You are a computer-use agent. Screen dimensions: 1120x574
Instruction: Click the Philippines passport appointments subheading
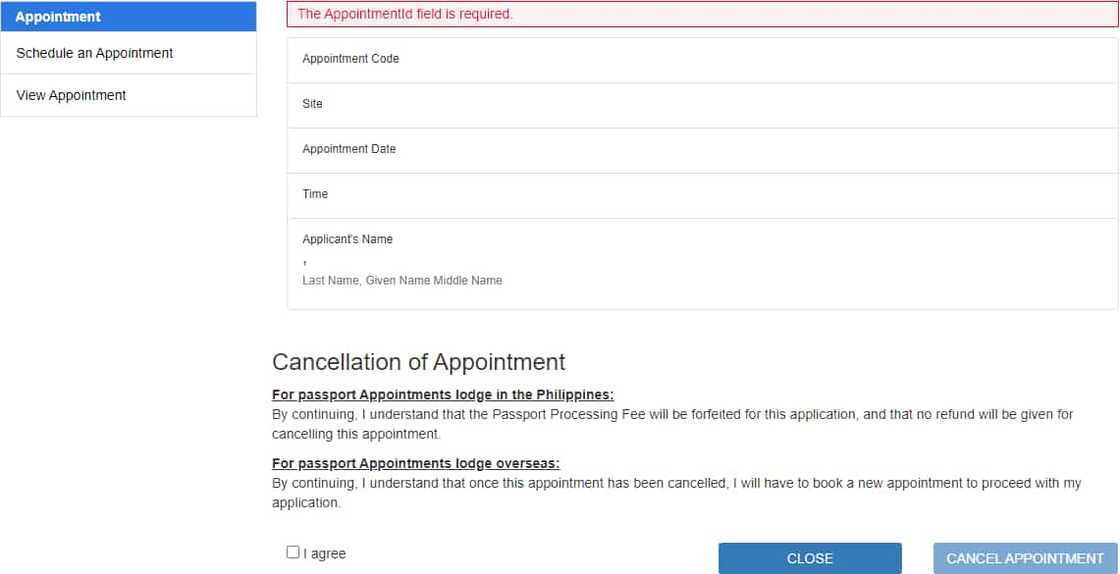pyautogui.click(x=442, y=395)
